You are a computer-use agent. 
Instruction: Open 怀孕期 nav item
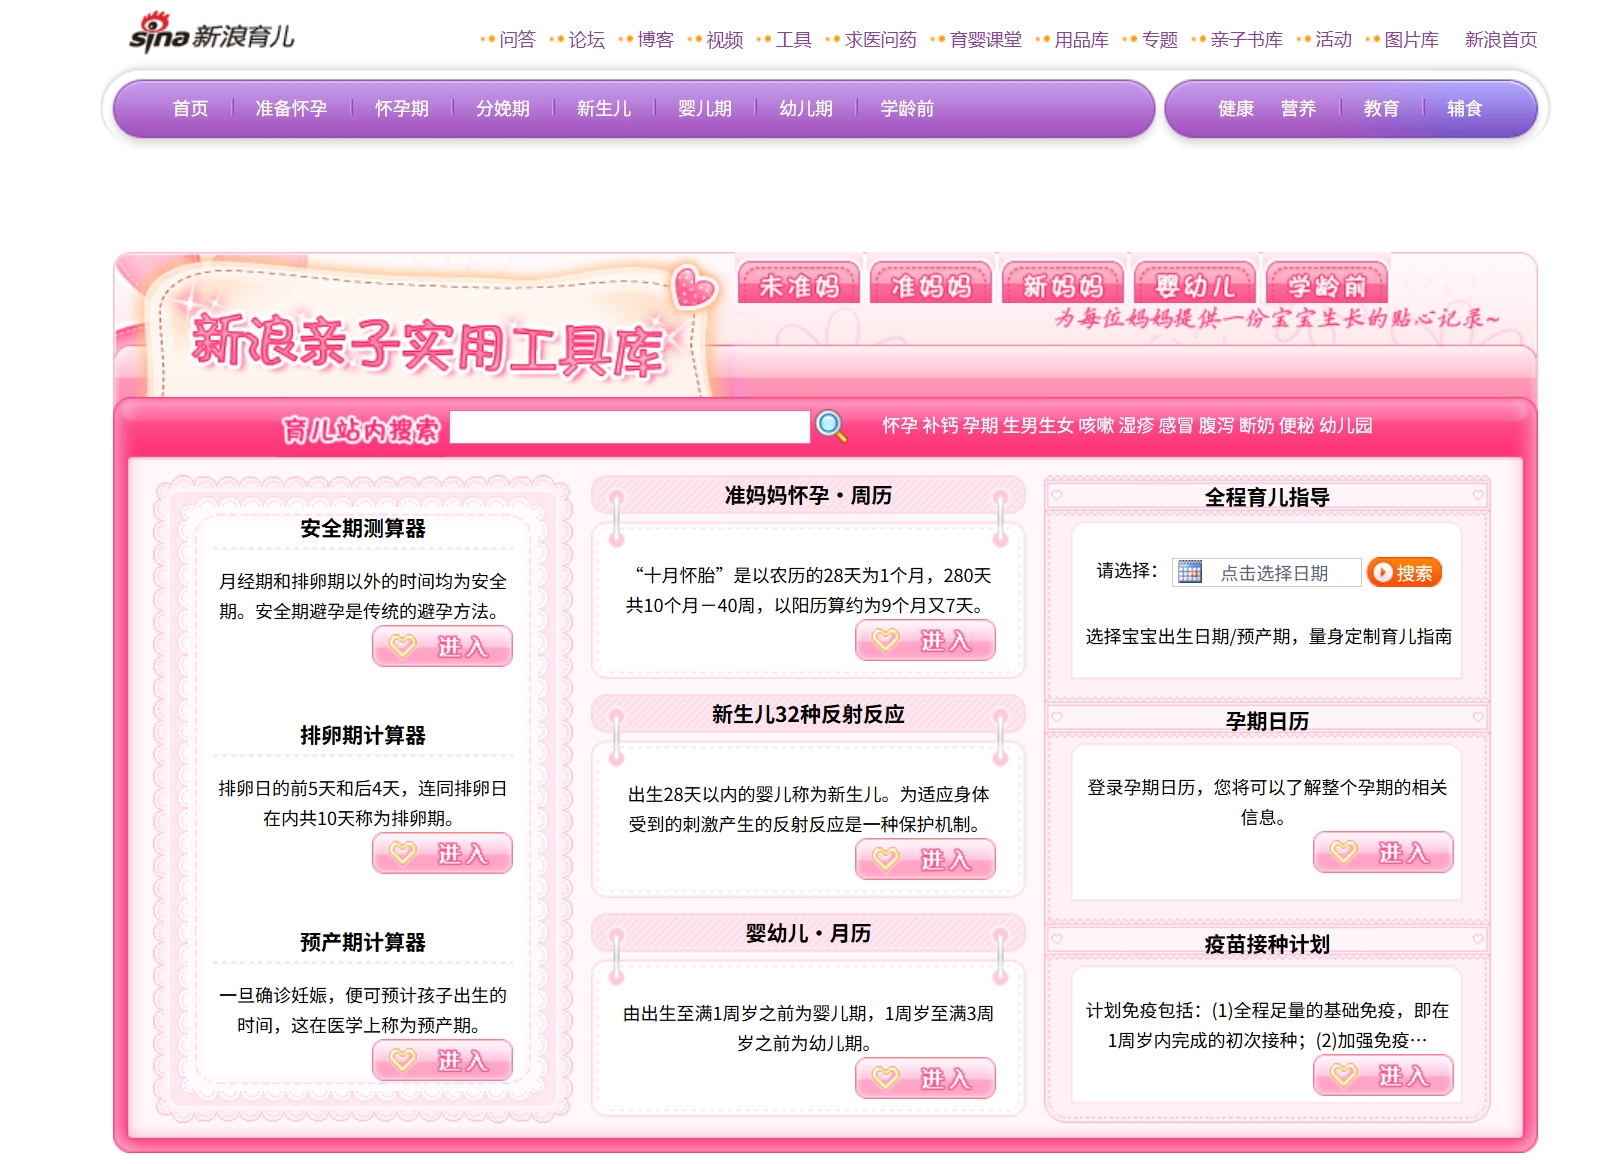click(x=402, y=108)
